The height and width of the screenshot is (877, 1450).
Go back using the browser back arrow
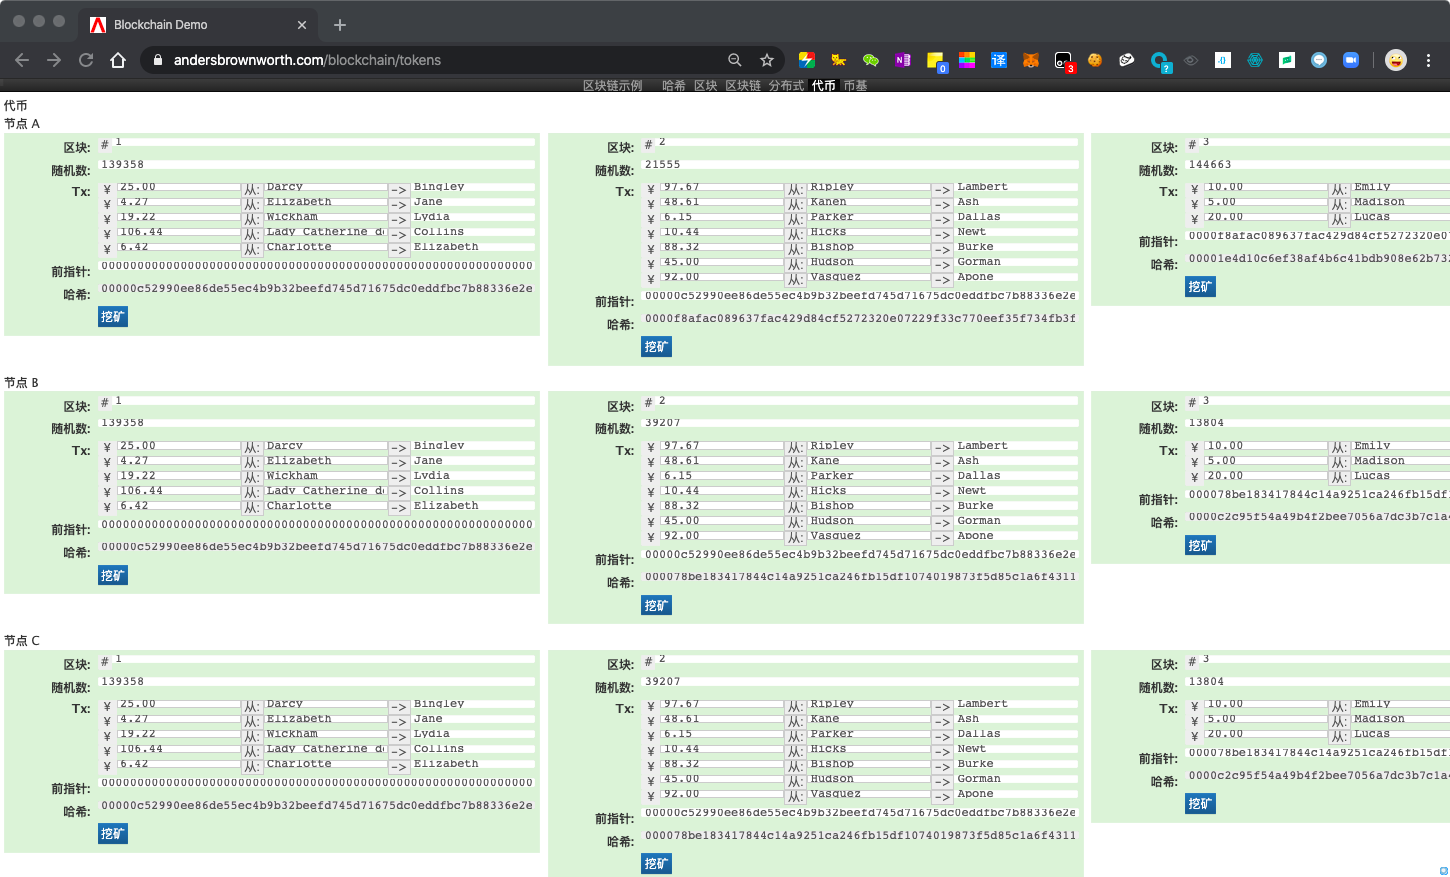tap(22, 60)
